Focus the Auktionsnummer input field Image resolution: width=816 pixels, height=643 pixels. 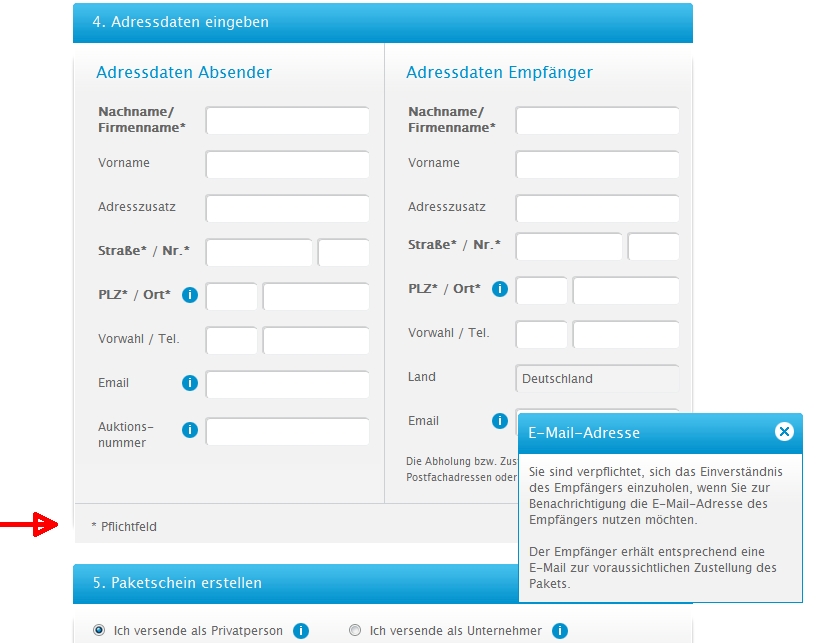point(287,431)
